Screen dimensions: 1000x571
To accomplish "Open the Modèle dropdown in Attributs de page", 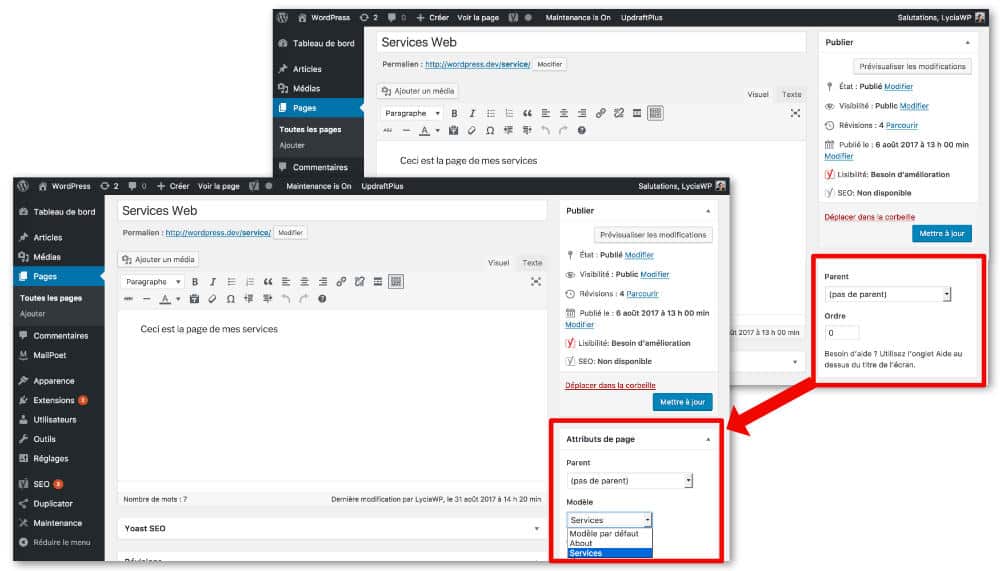I will pyautogui.click(x=610, y=520).
